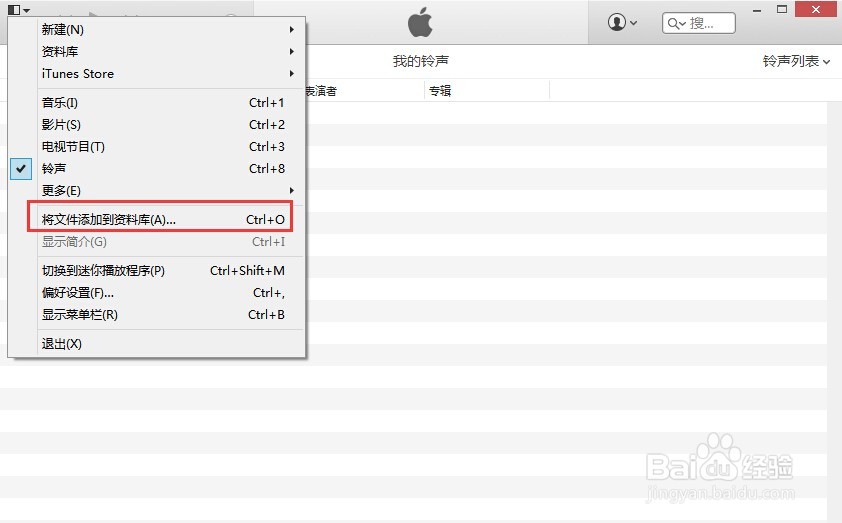This screenshot has width=842, height=523.
Task: Expand the 新建(N) submenu
Action: click(x=170, y=30)
